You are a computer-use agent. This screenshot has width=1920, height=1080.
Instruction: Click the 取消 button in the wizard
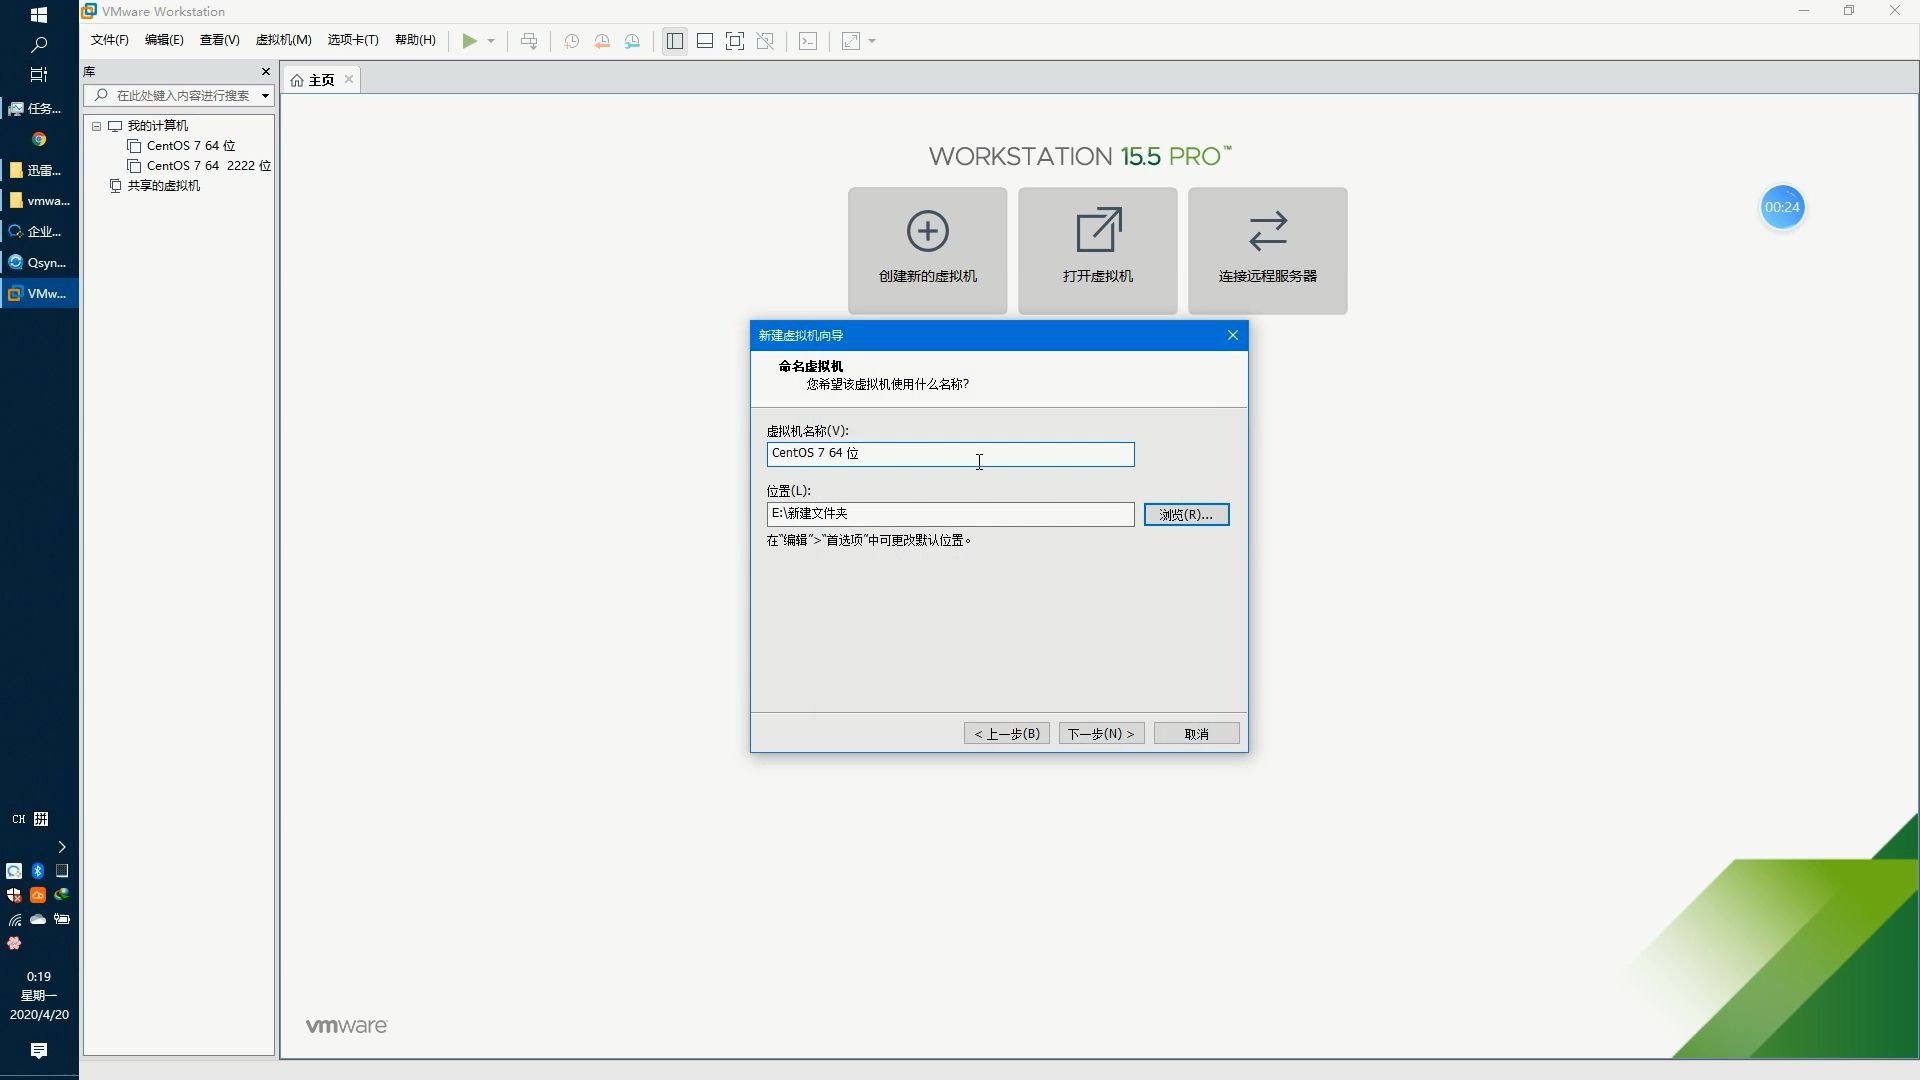[x=1197, y=733]
